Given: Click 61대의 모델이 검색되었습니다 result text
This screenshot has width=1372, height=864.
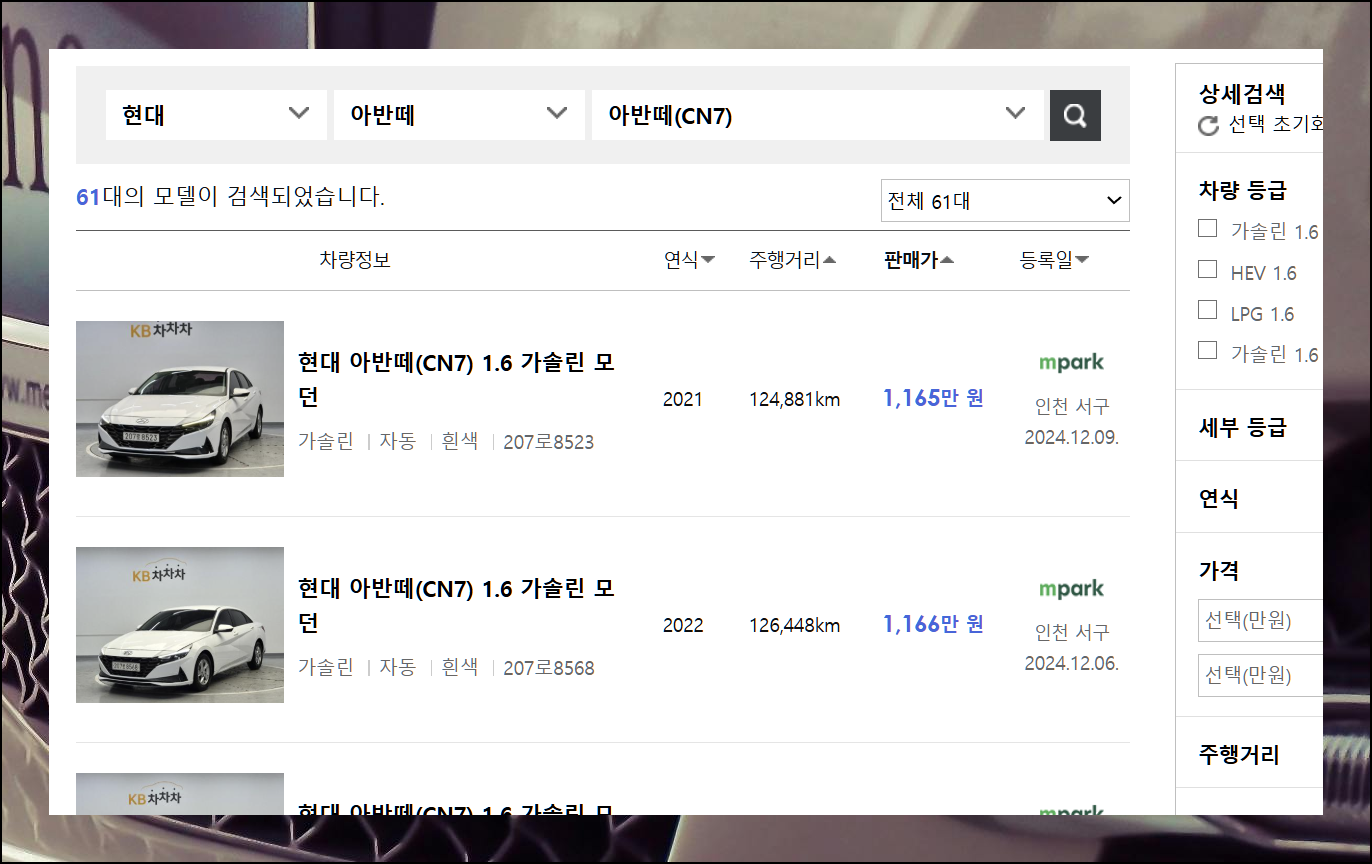Looking at the screenshot, I should click(x=231, y=197).
